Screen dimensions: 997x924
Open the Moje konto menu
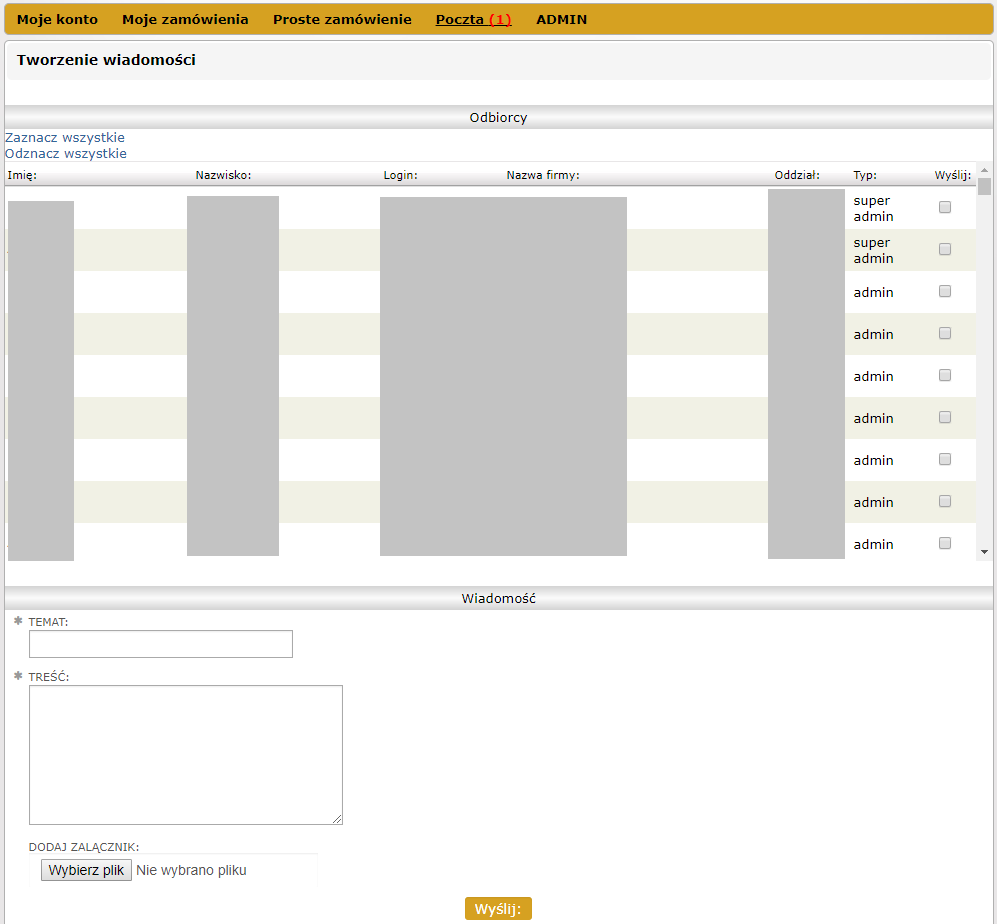(57, 19)
